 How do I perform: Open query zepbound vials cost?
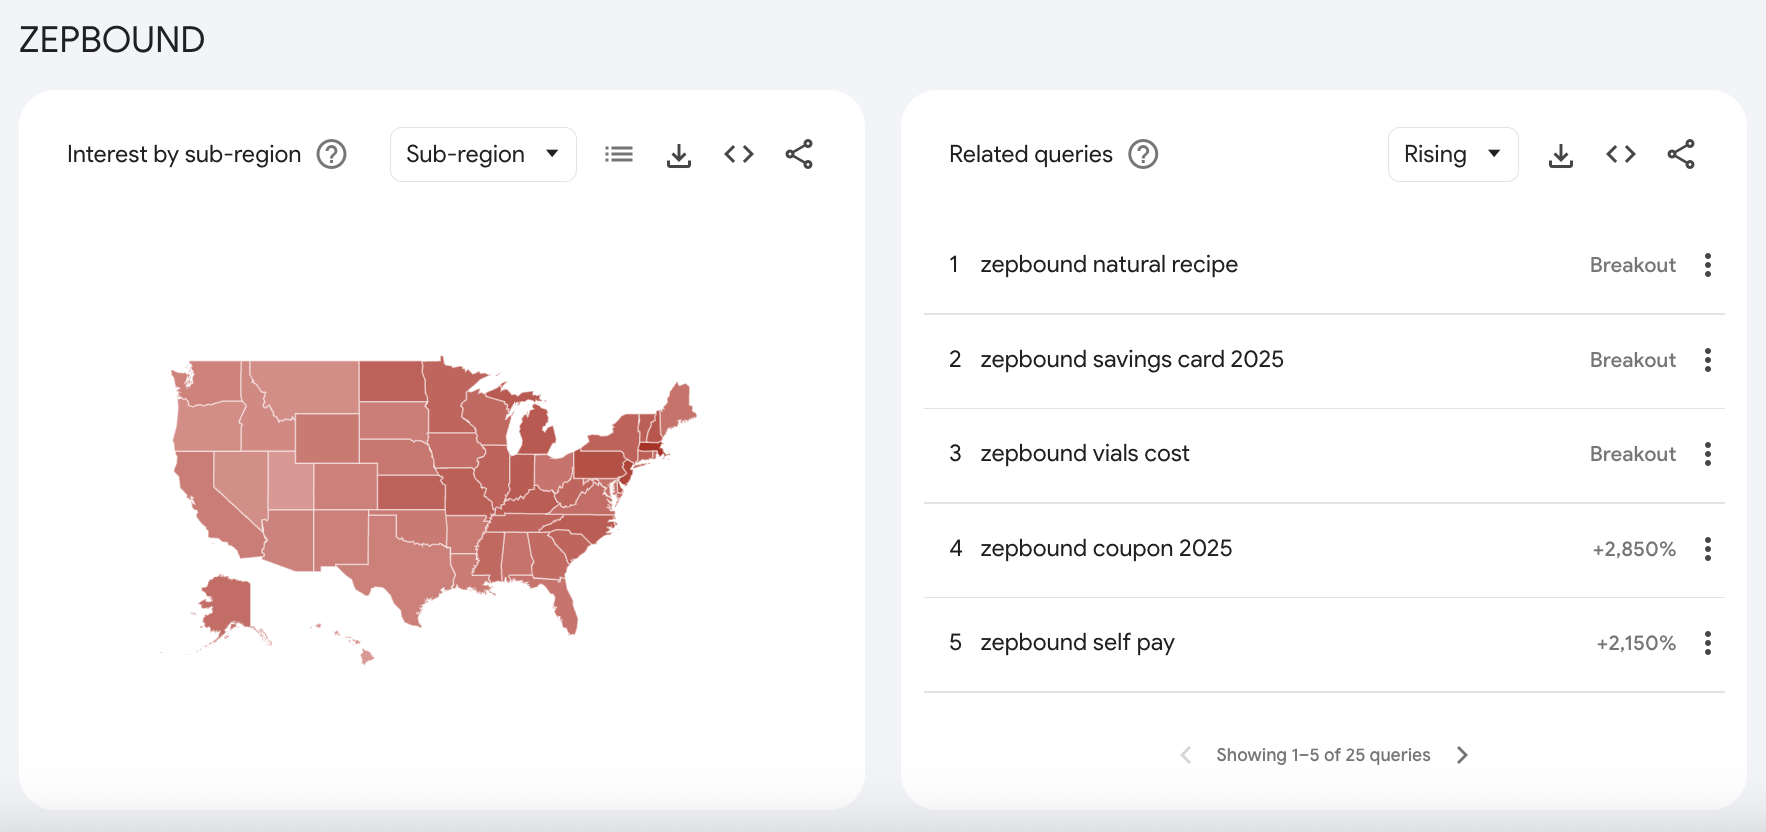(1085, 454)
